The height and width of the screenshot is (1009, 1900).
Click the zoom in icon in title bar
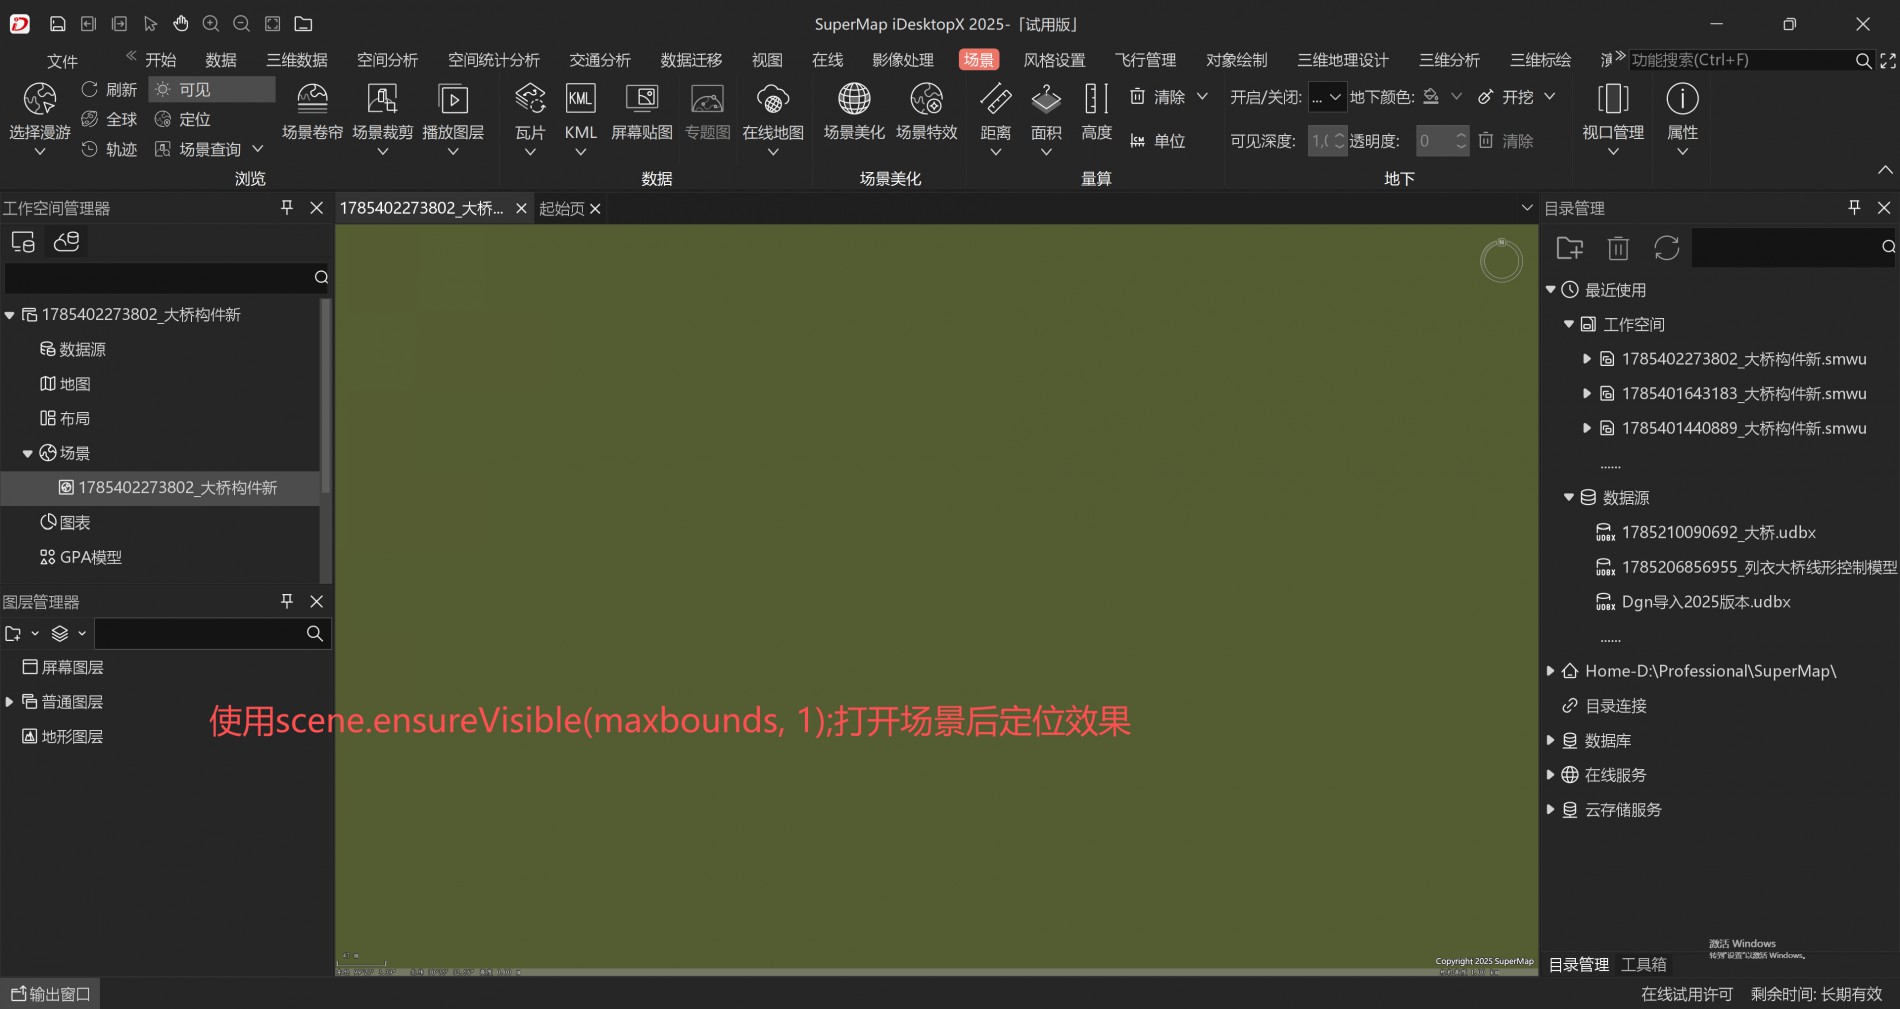211,23
